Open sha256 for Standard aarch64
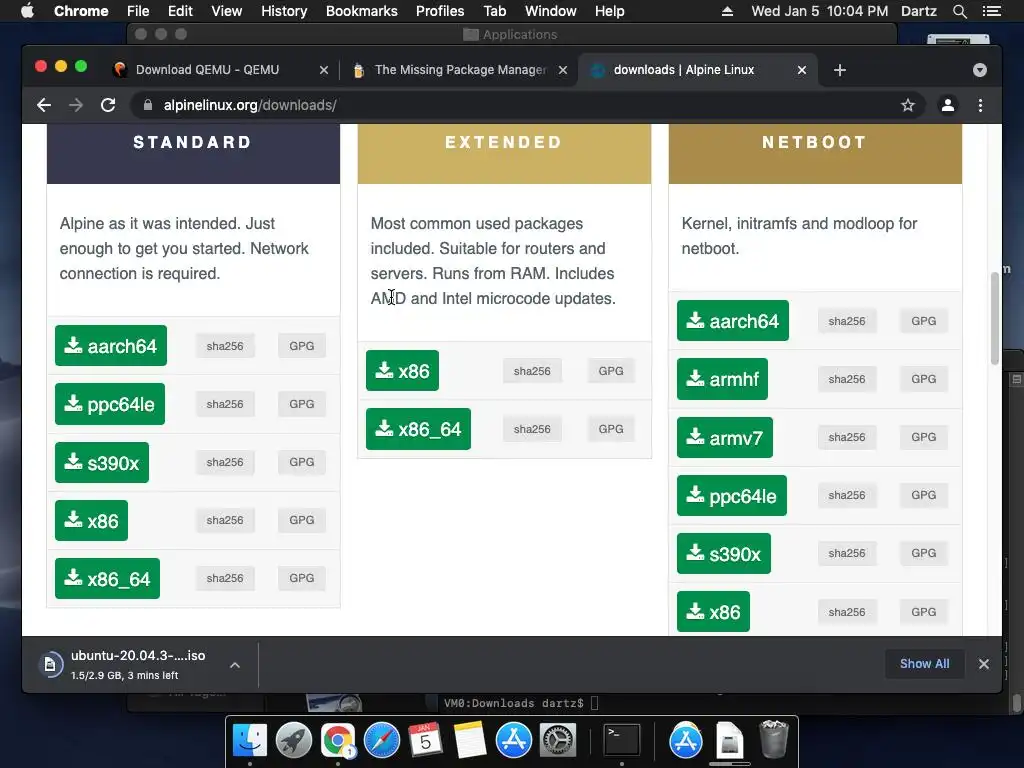 pyautogui.click(x=225, y=346)
